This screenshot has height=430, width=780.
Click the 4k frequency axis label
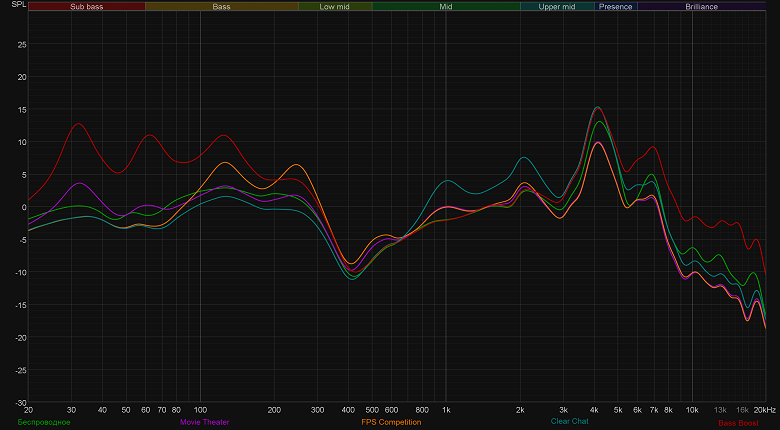click(594, 410)
